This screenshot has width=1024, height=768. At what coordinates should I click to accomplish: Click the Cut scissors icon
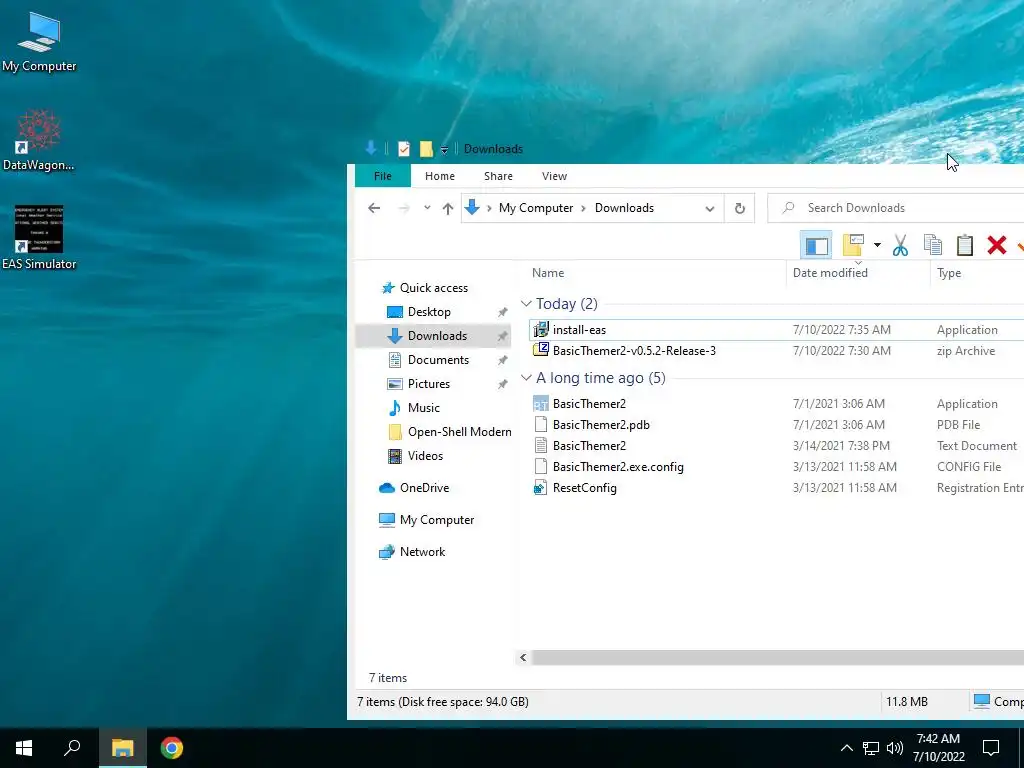point(900,246)
